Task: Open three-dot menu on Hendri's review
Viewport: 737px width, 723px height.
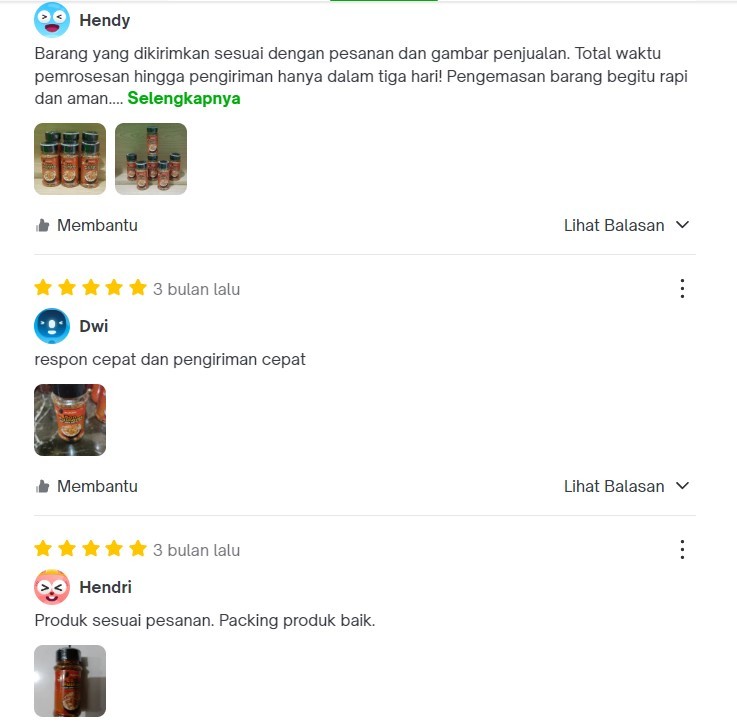Action: [x=682, y=550]
